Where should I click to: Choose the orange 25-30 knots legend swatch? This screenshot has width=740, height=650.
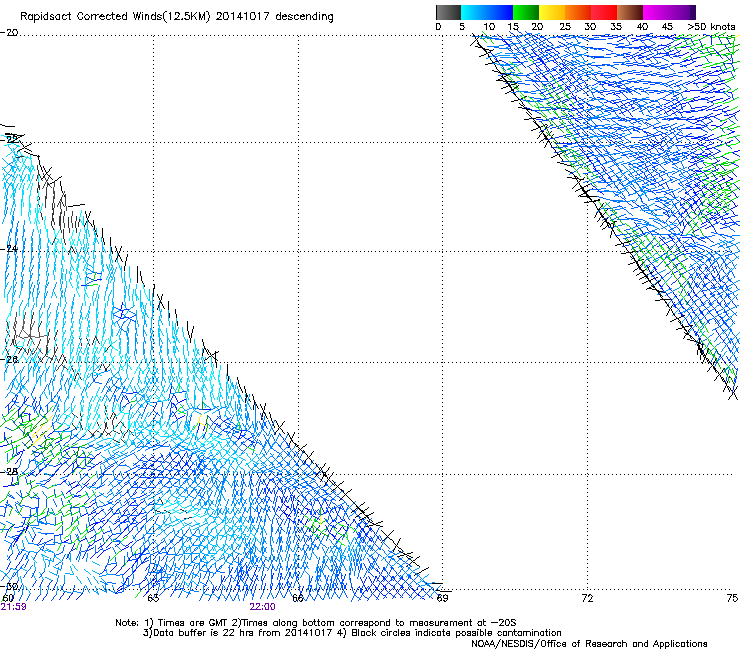pos(578,12)
